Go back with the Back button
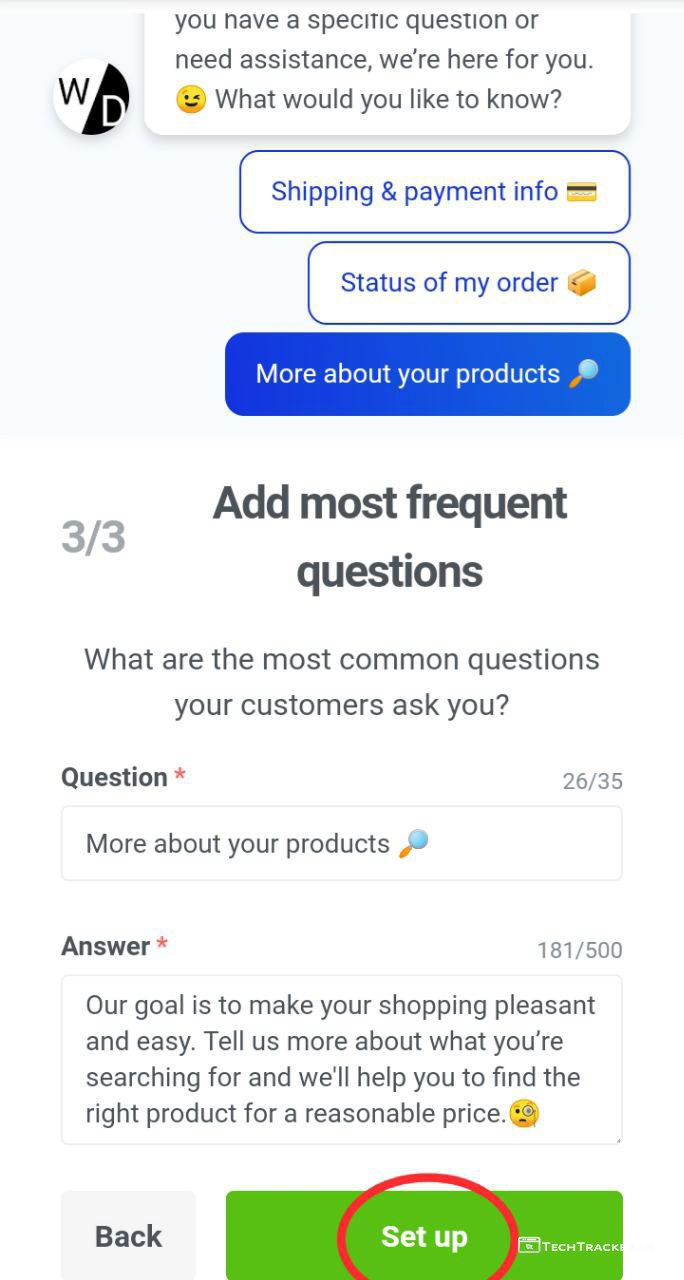 pyautogui.click(x=128, y=1236)
